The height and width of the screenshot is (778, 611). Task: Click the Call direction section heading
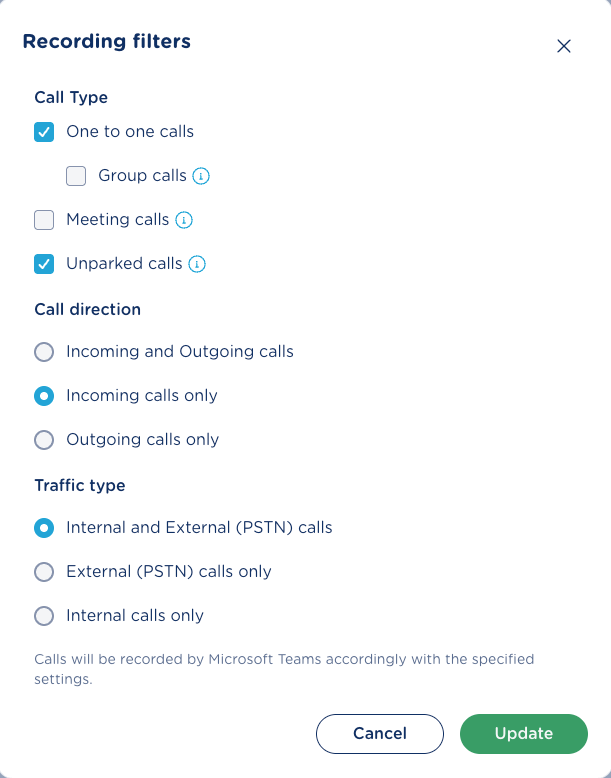click(87, 310)
